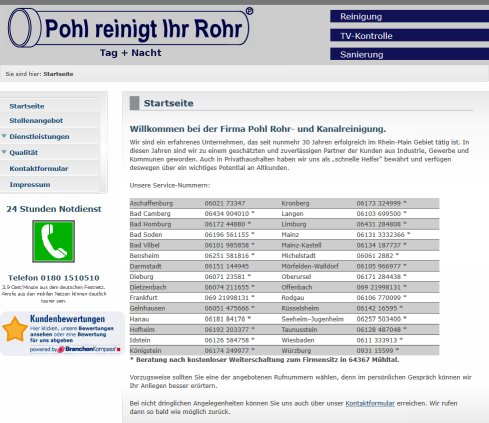This screenshot has height=423, width=489.
Task: Expand the Dienstleistungen arrow
Action: tap(4, 136)
